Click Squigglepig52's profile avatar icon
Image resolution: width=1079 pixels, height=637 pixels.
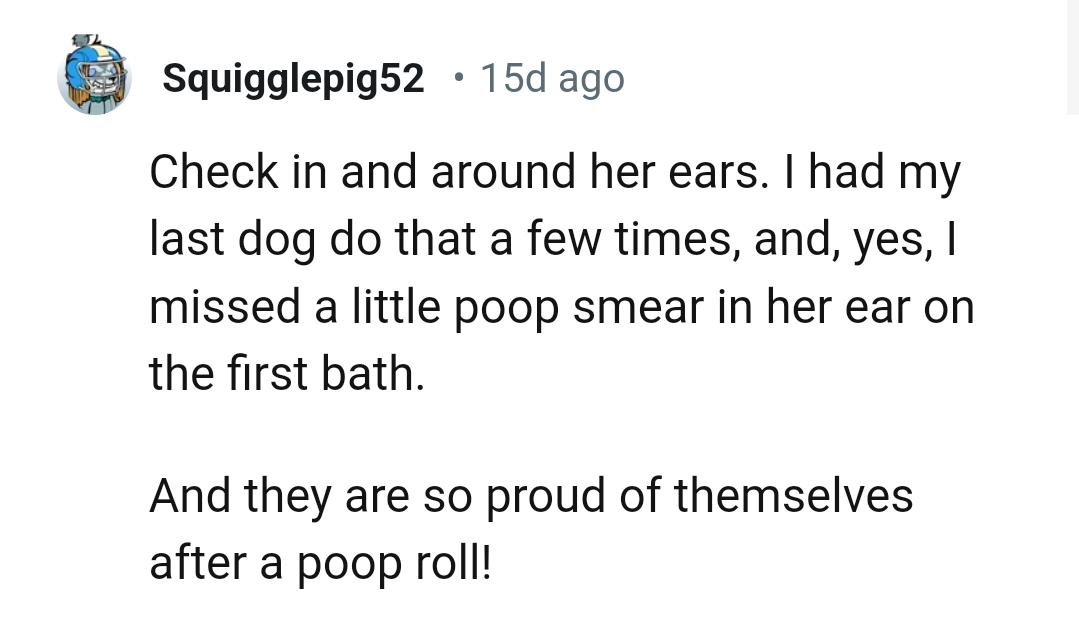[95, 76]
